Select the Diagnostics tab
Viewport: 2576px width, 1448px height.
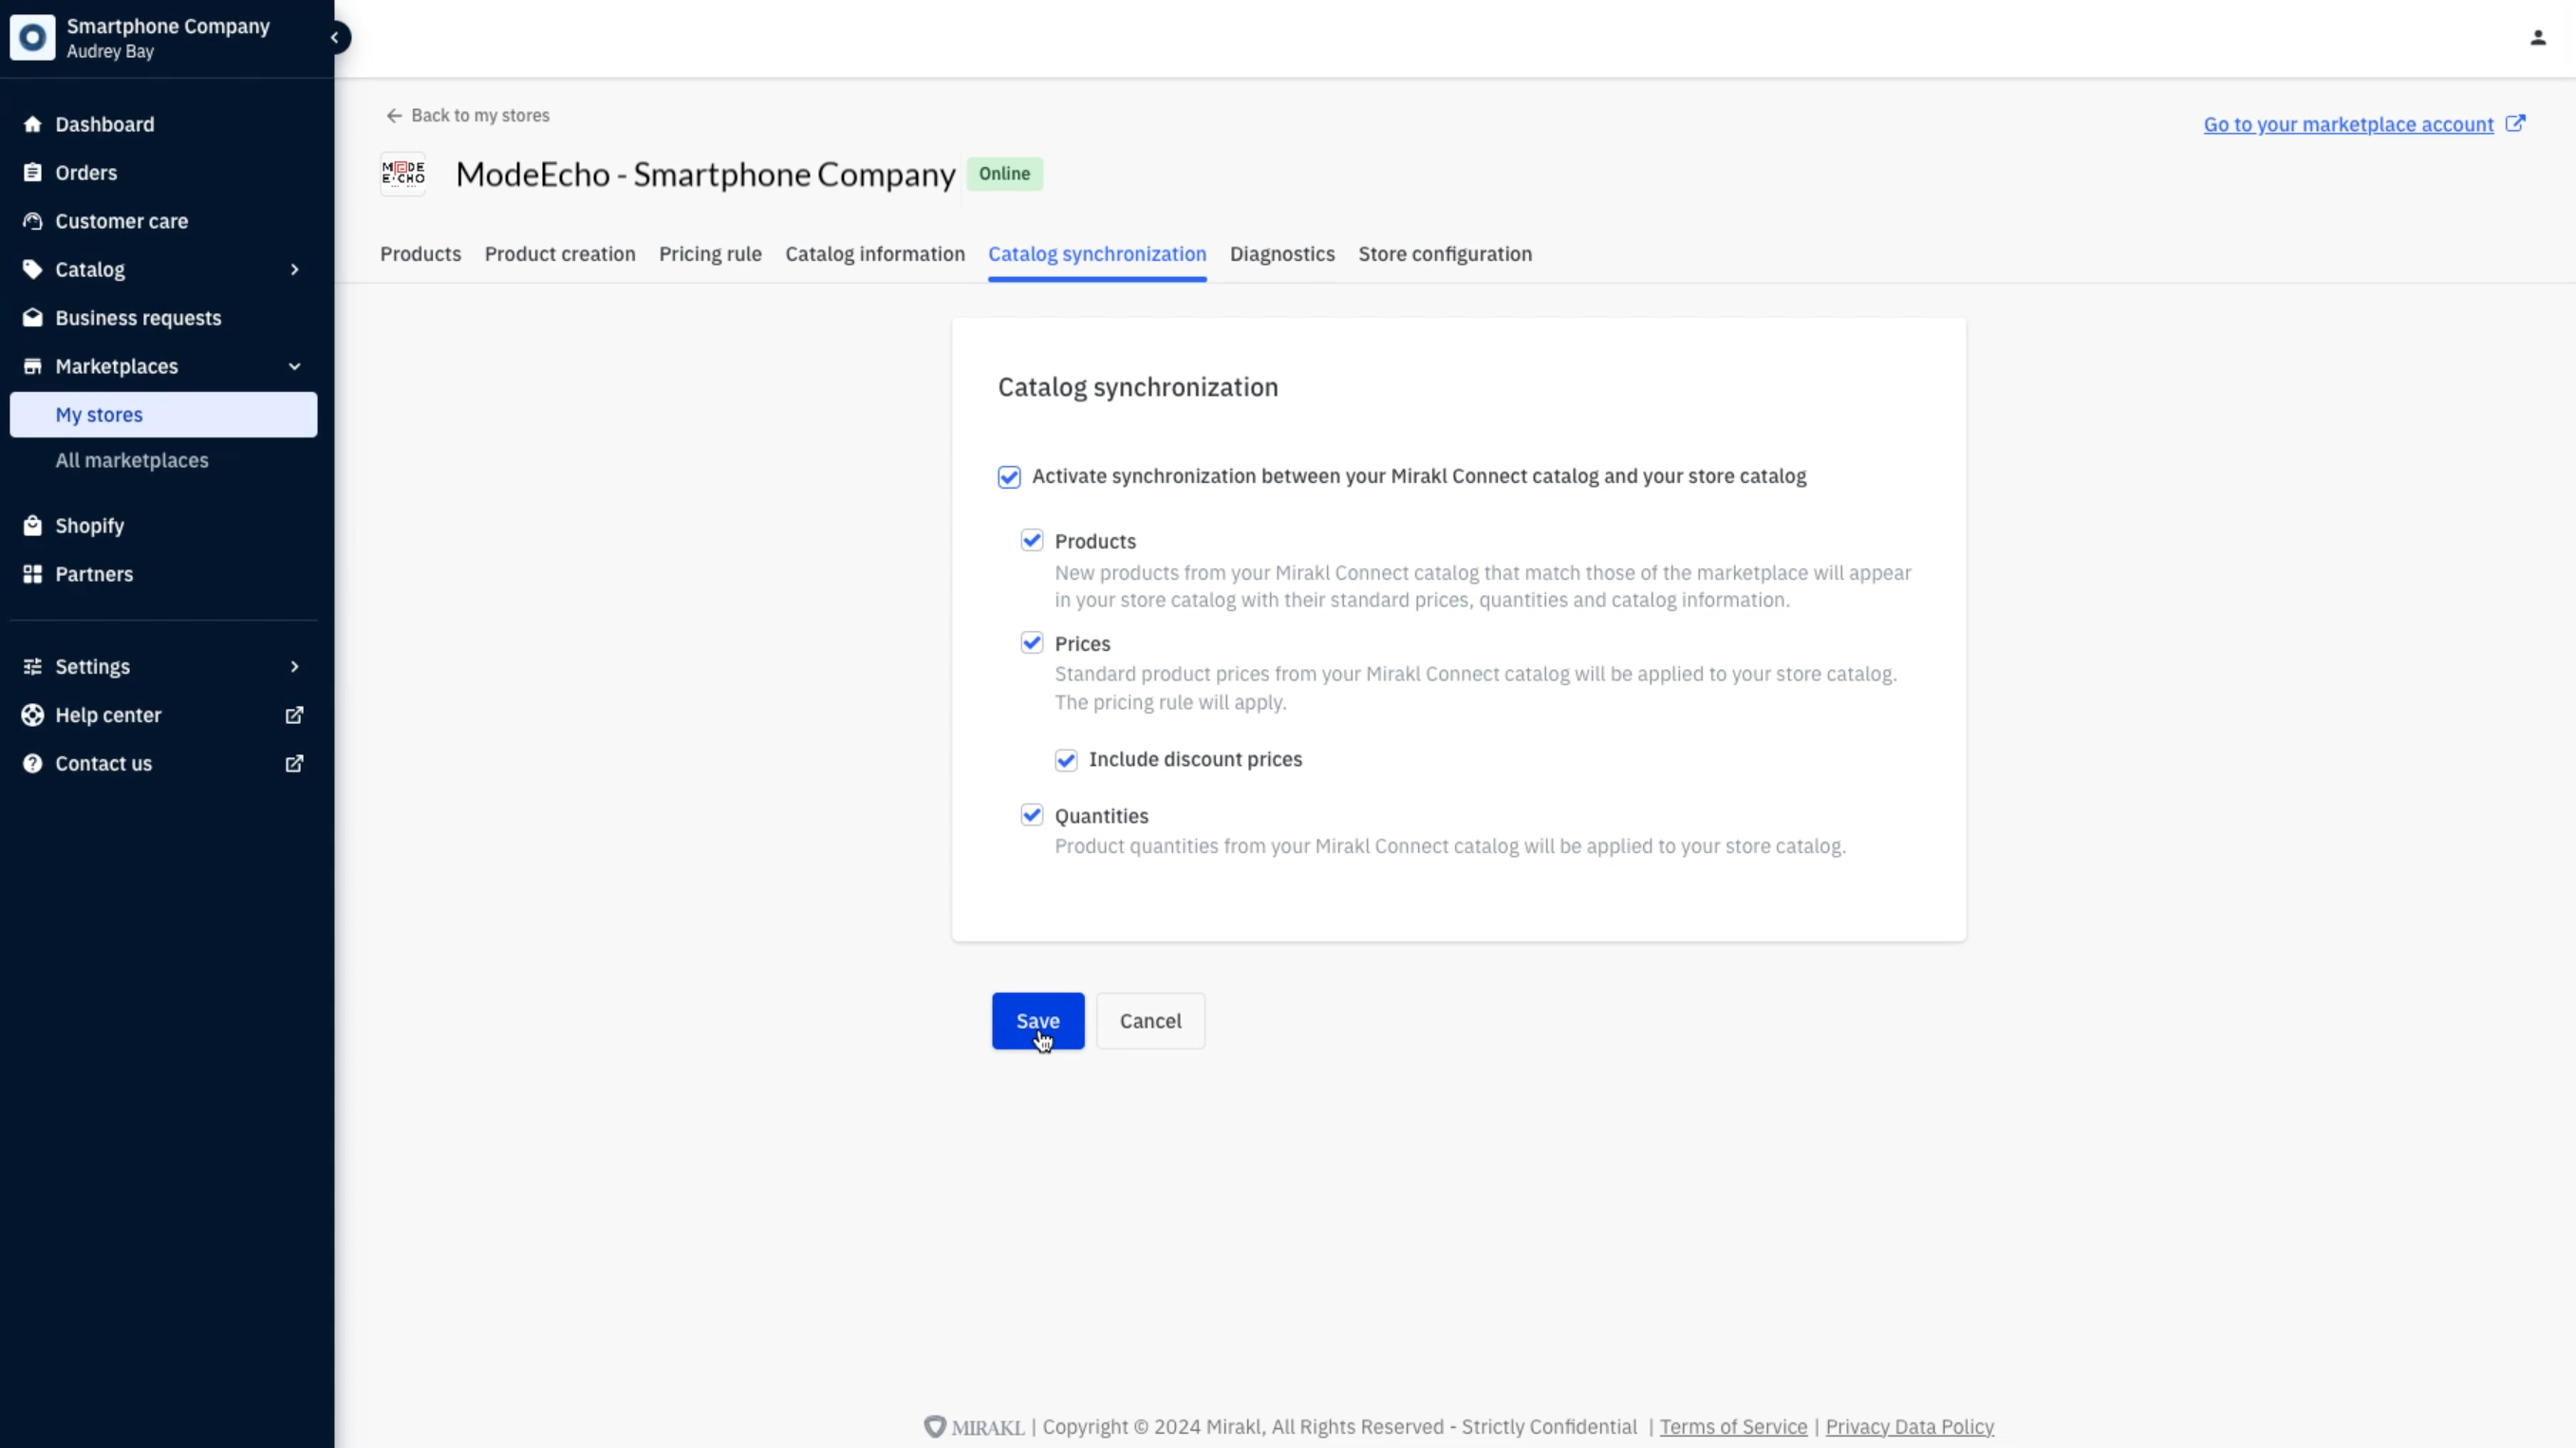pyautogui.click(x=1281, y=252)
